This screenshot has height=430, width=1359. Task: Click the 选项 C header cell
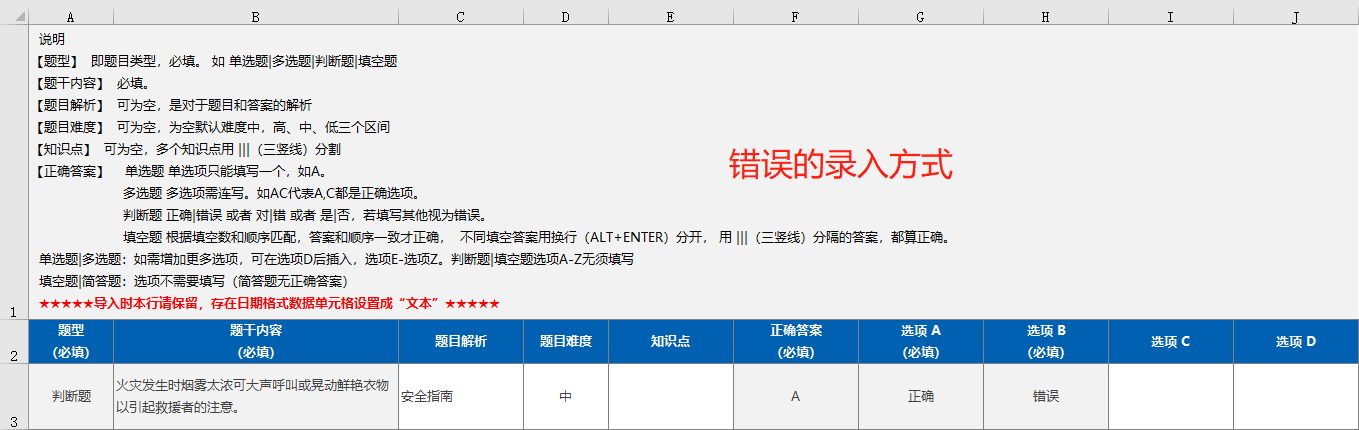(x=1170, y=341)
